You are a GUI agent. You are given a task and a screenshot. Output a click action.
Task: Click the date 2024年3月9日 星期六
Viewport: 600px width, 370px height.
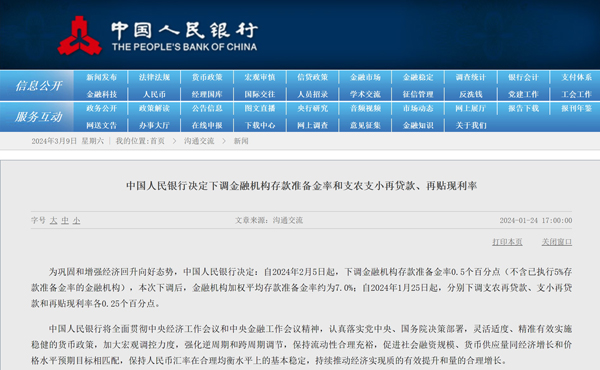point(67,141)
